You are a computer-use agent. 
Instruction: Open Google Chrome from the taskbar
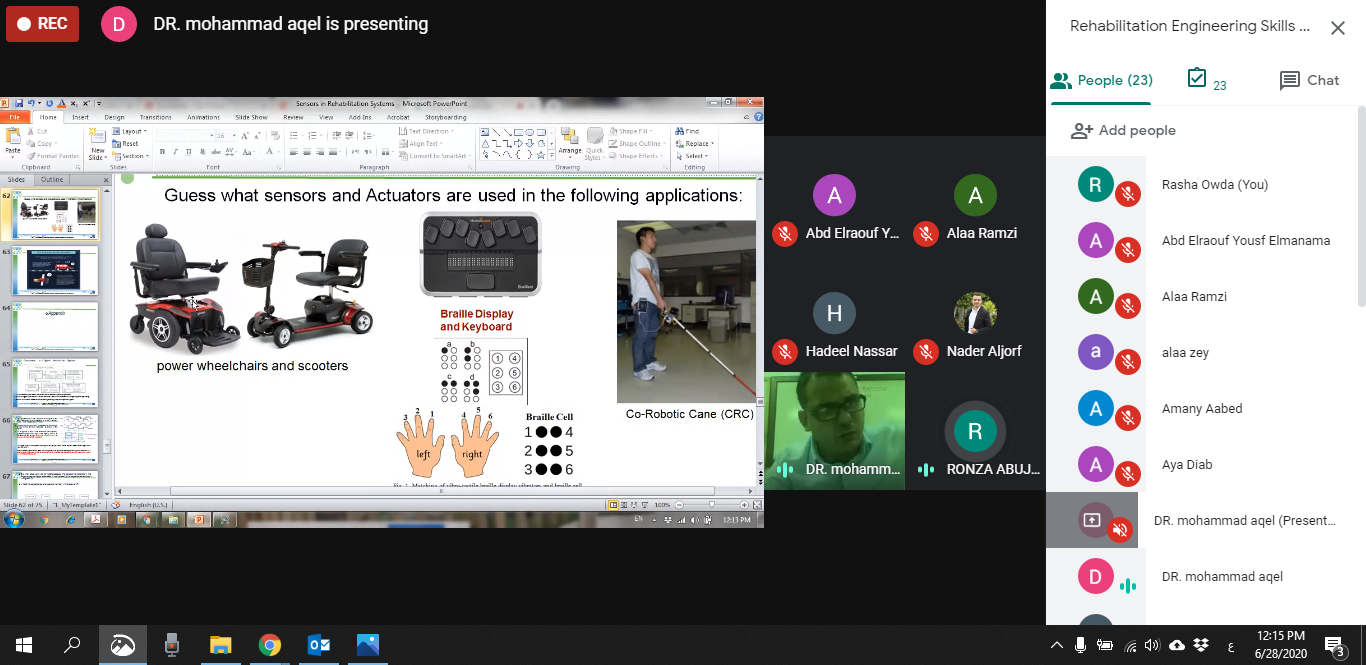[x=269, y=645]
